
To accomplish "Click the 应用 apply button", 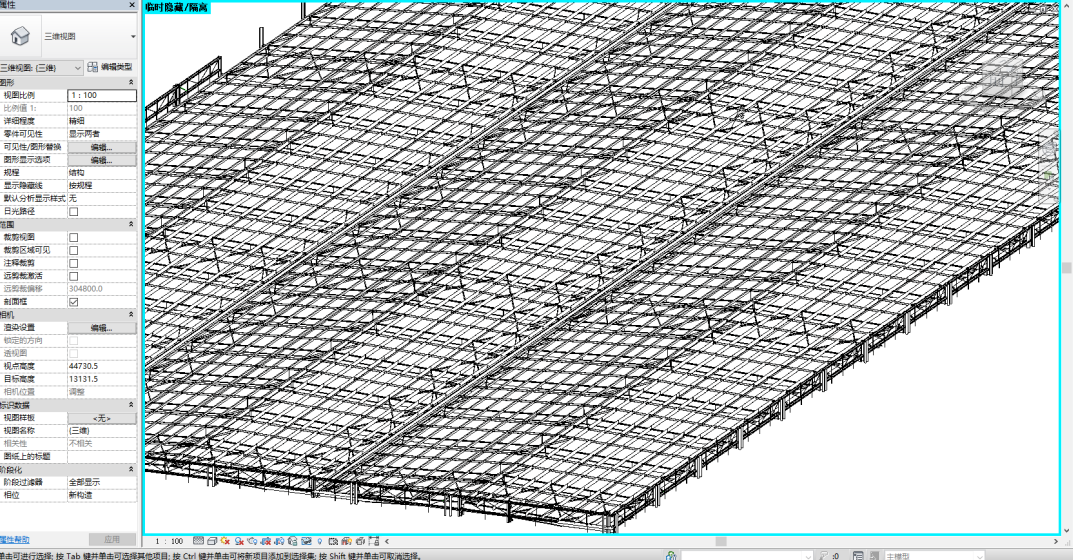I will tap(112, 539).
